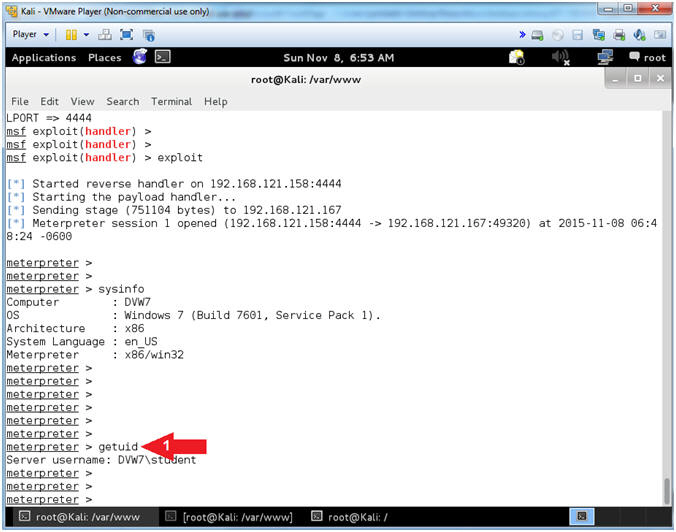Pause the virtual machine with the toolbar icon
The width and height of the screenshot is (676, 532).
point(71,34)
